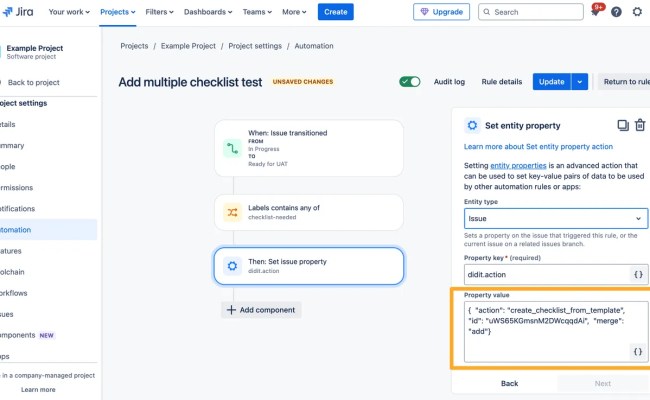Click the Add multiple checklist test title

click(x=190, y=82)
